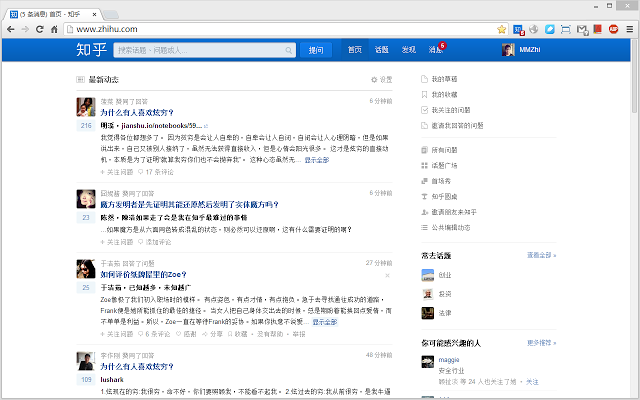Open the Chrome menu hamburger icon

pos(627,28)
